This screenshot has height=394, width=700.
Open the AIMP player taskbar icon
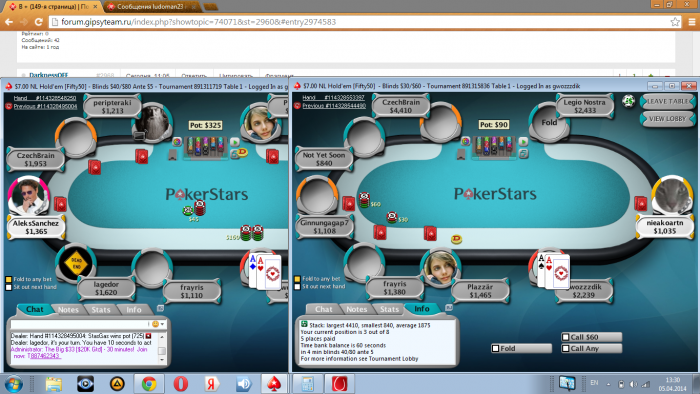(x=117, y=384)
